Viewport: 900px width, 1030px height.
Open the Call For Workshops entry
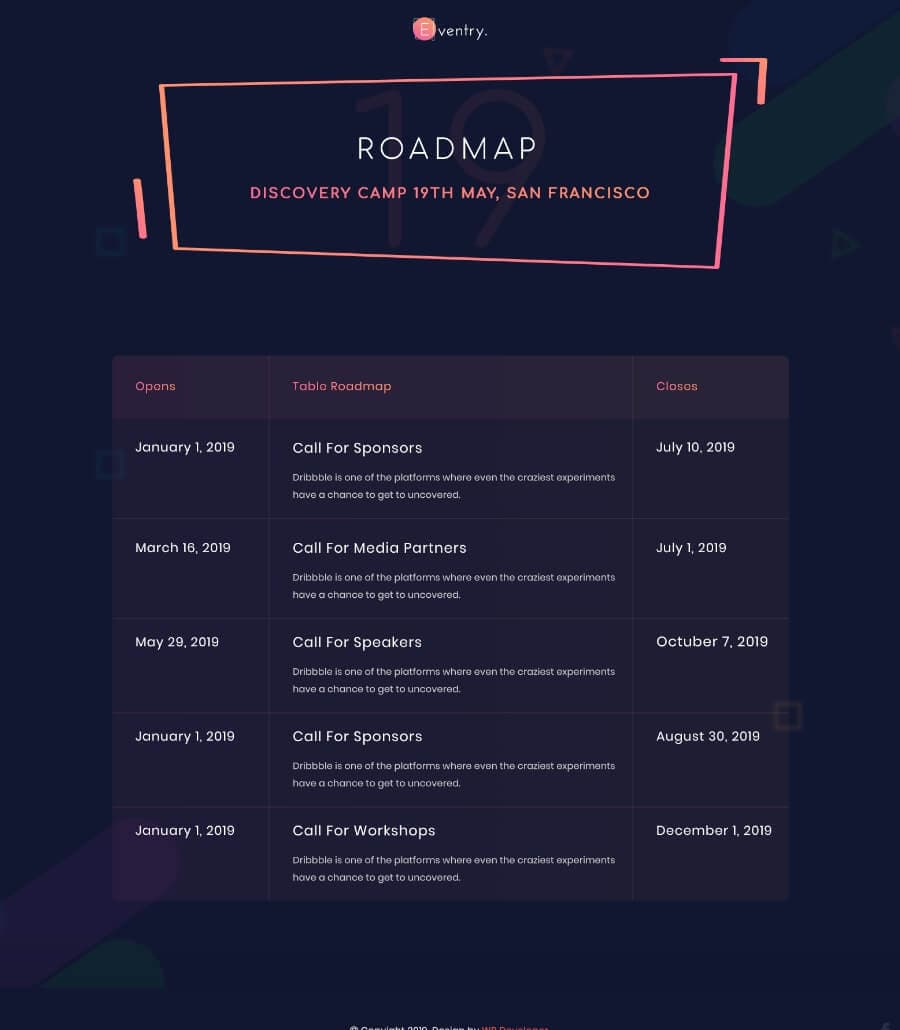coord(364,831)
